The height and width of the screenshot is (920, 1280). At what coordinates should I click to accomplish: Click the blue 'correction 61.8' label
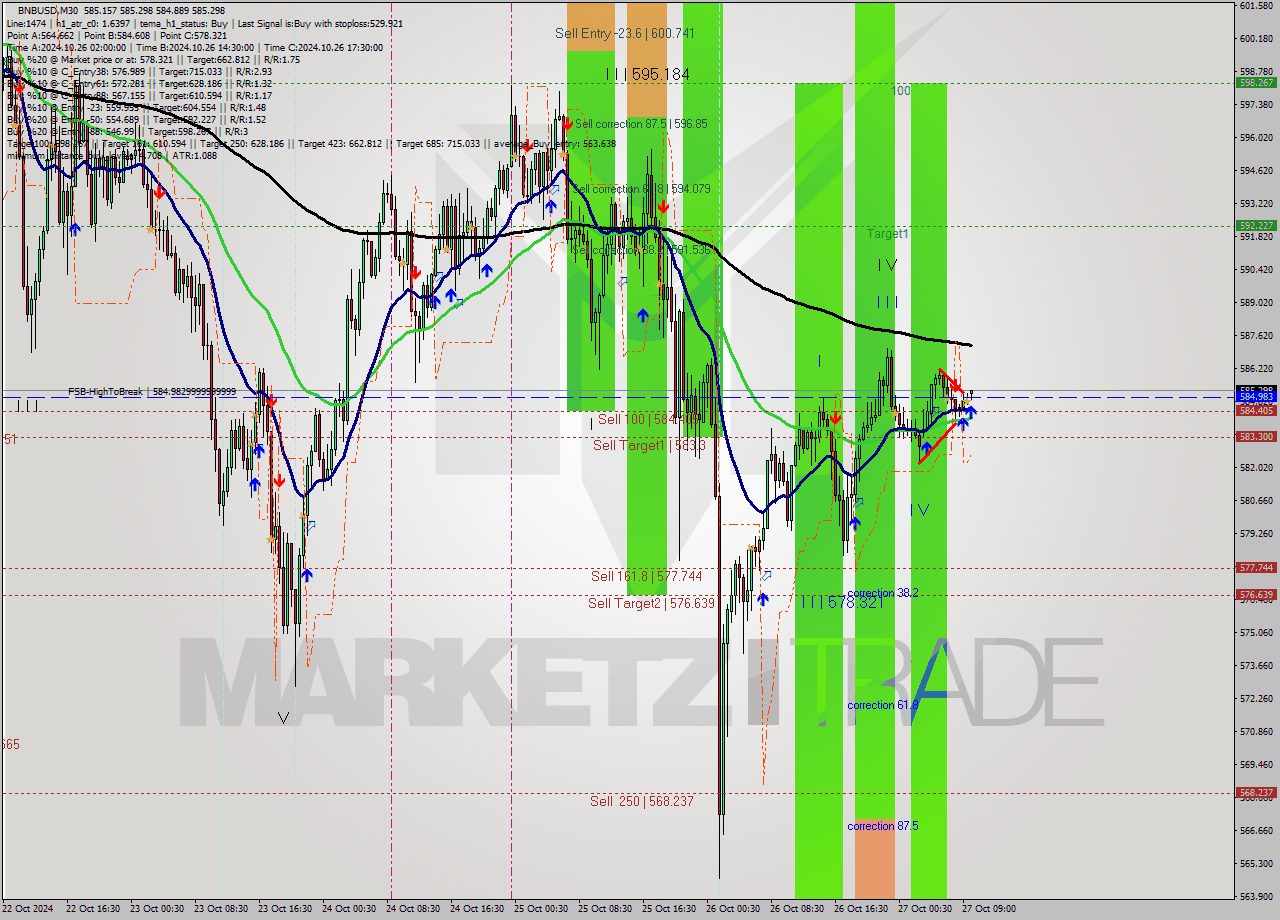[x=883, y=705]
